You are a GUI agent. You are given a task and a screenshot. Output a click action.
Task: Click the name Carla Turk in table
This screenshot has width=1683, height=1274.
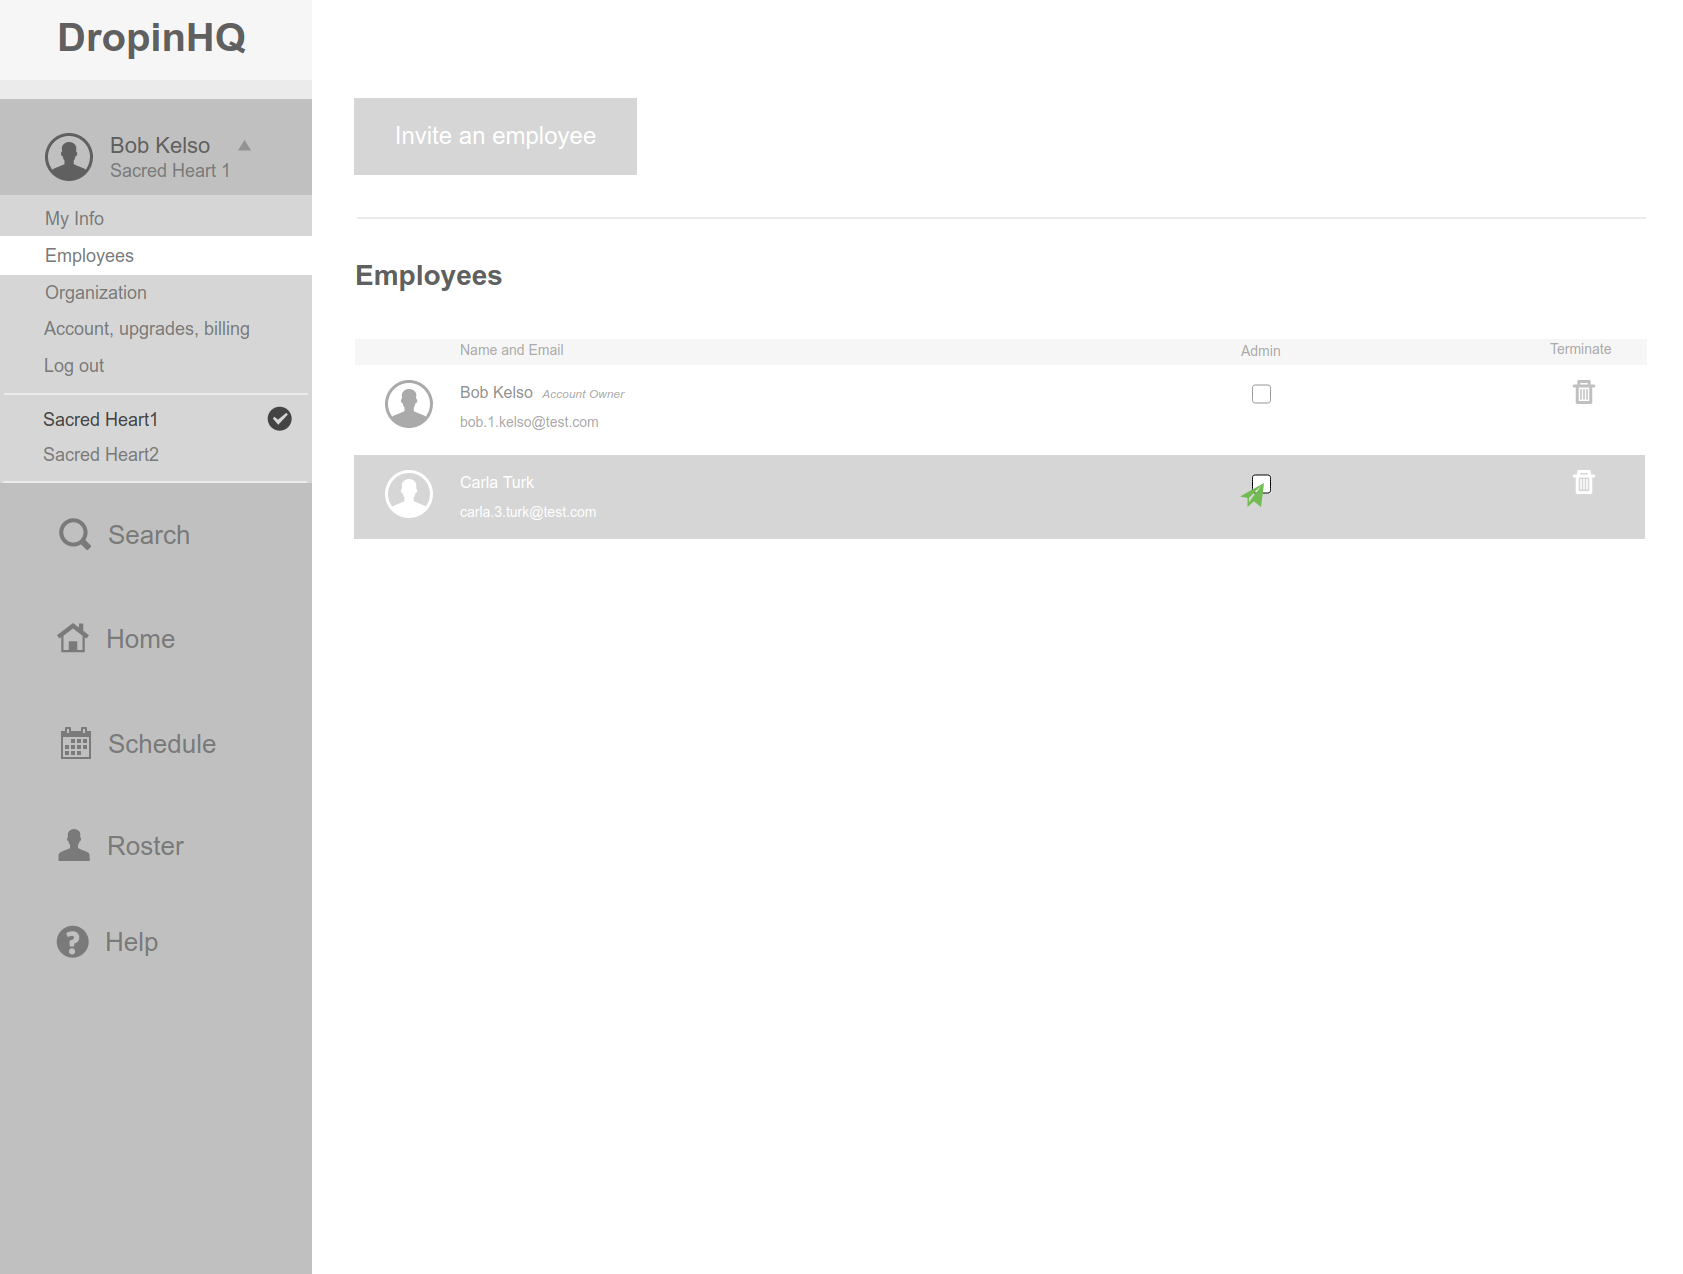(497, 483)
